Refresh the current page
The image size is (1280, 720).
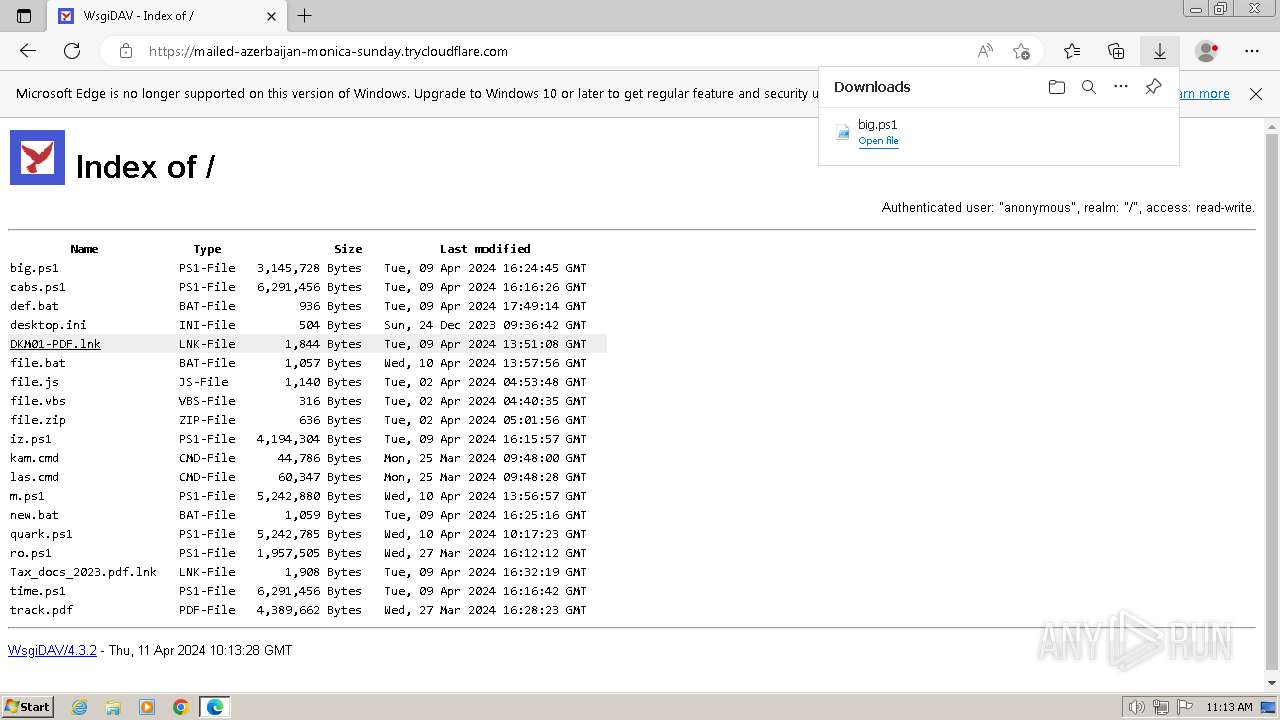pos(72,51)
